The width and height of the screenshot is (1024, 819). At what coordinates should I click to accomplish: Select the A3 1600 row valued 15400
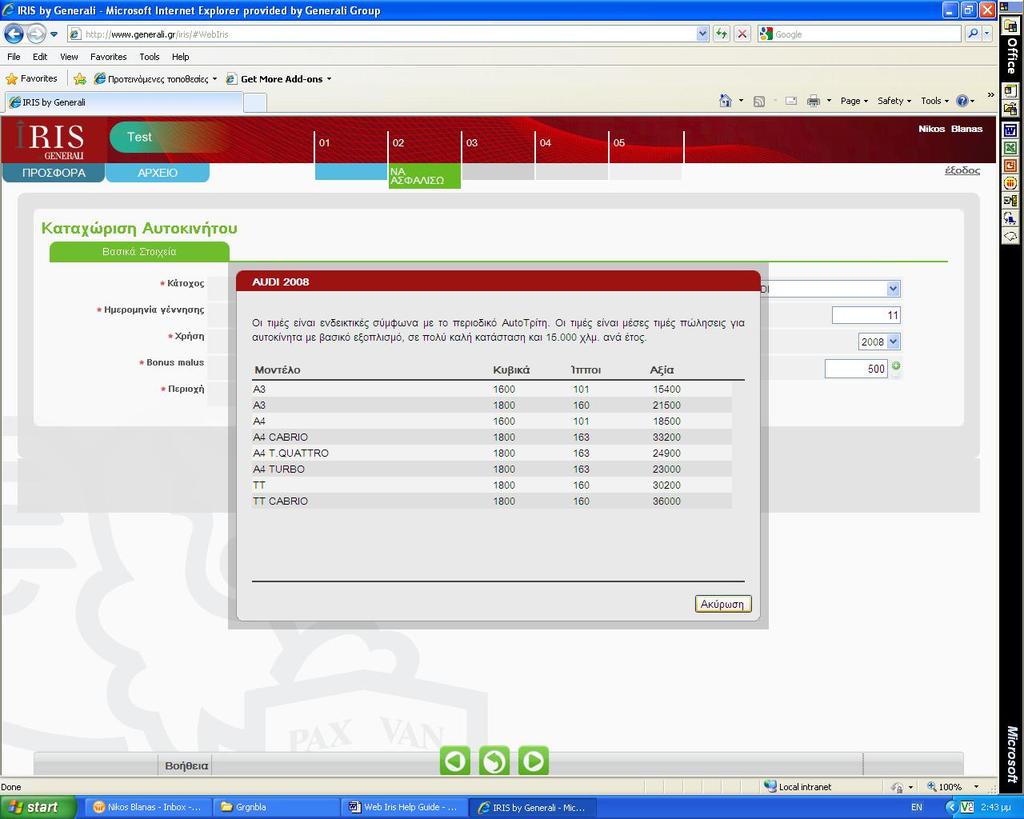tap(492, 389)
